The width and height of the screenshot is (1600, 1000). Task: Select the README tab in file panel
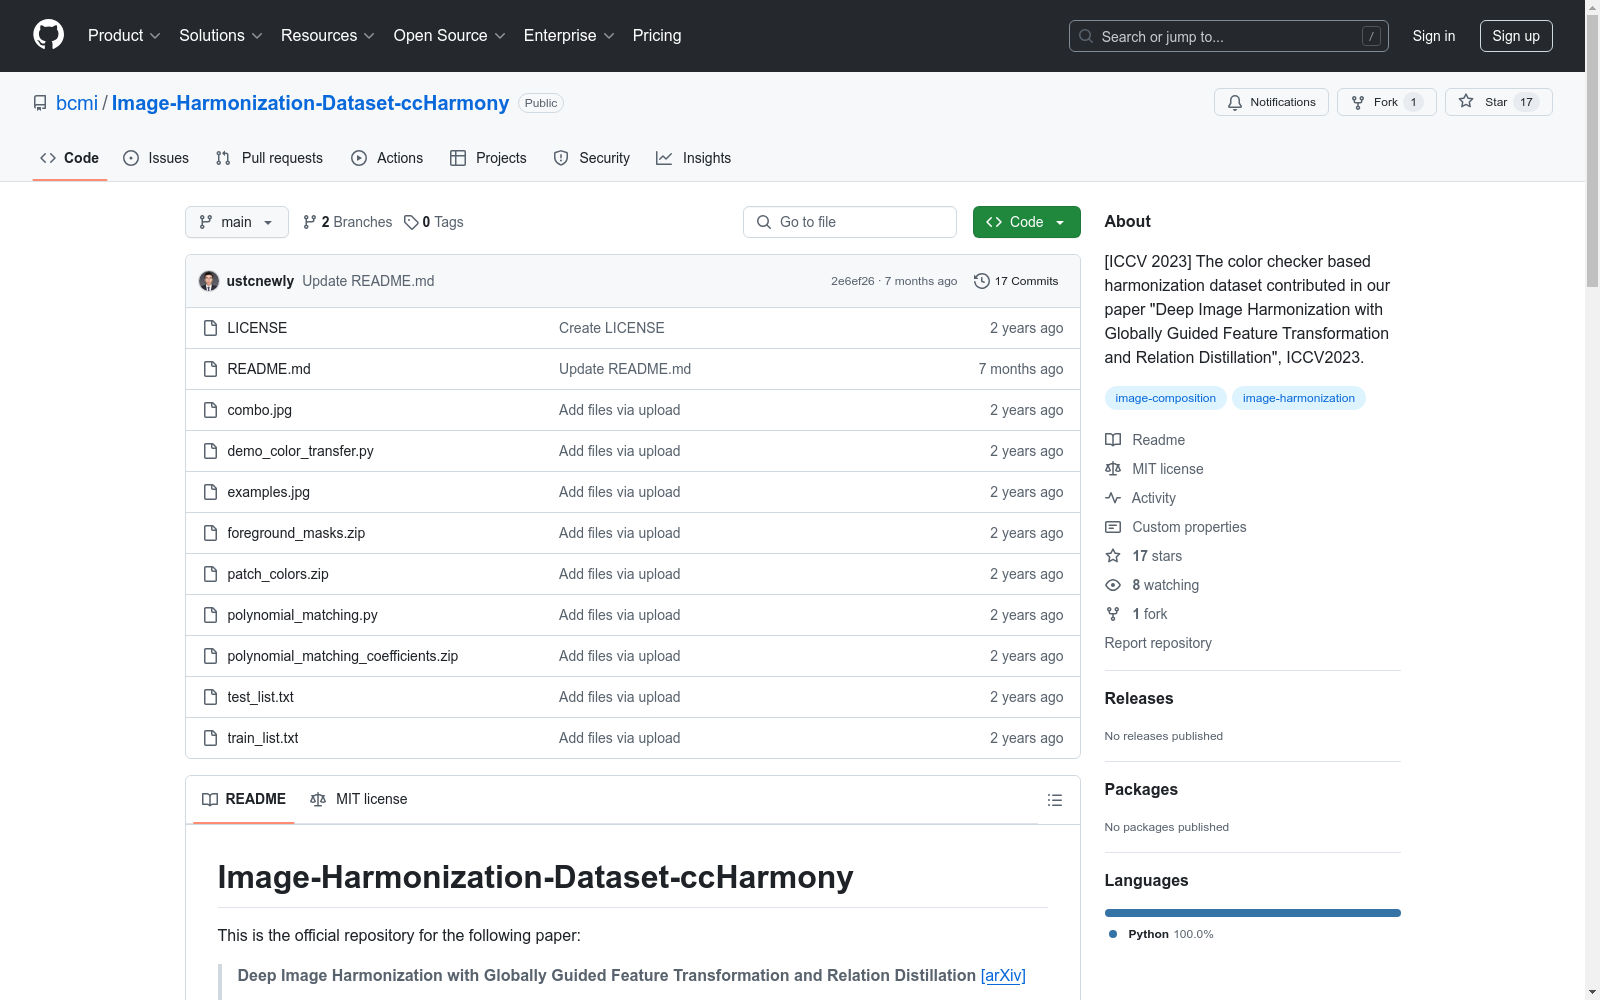click(244, 799)
